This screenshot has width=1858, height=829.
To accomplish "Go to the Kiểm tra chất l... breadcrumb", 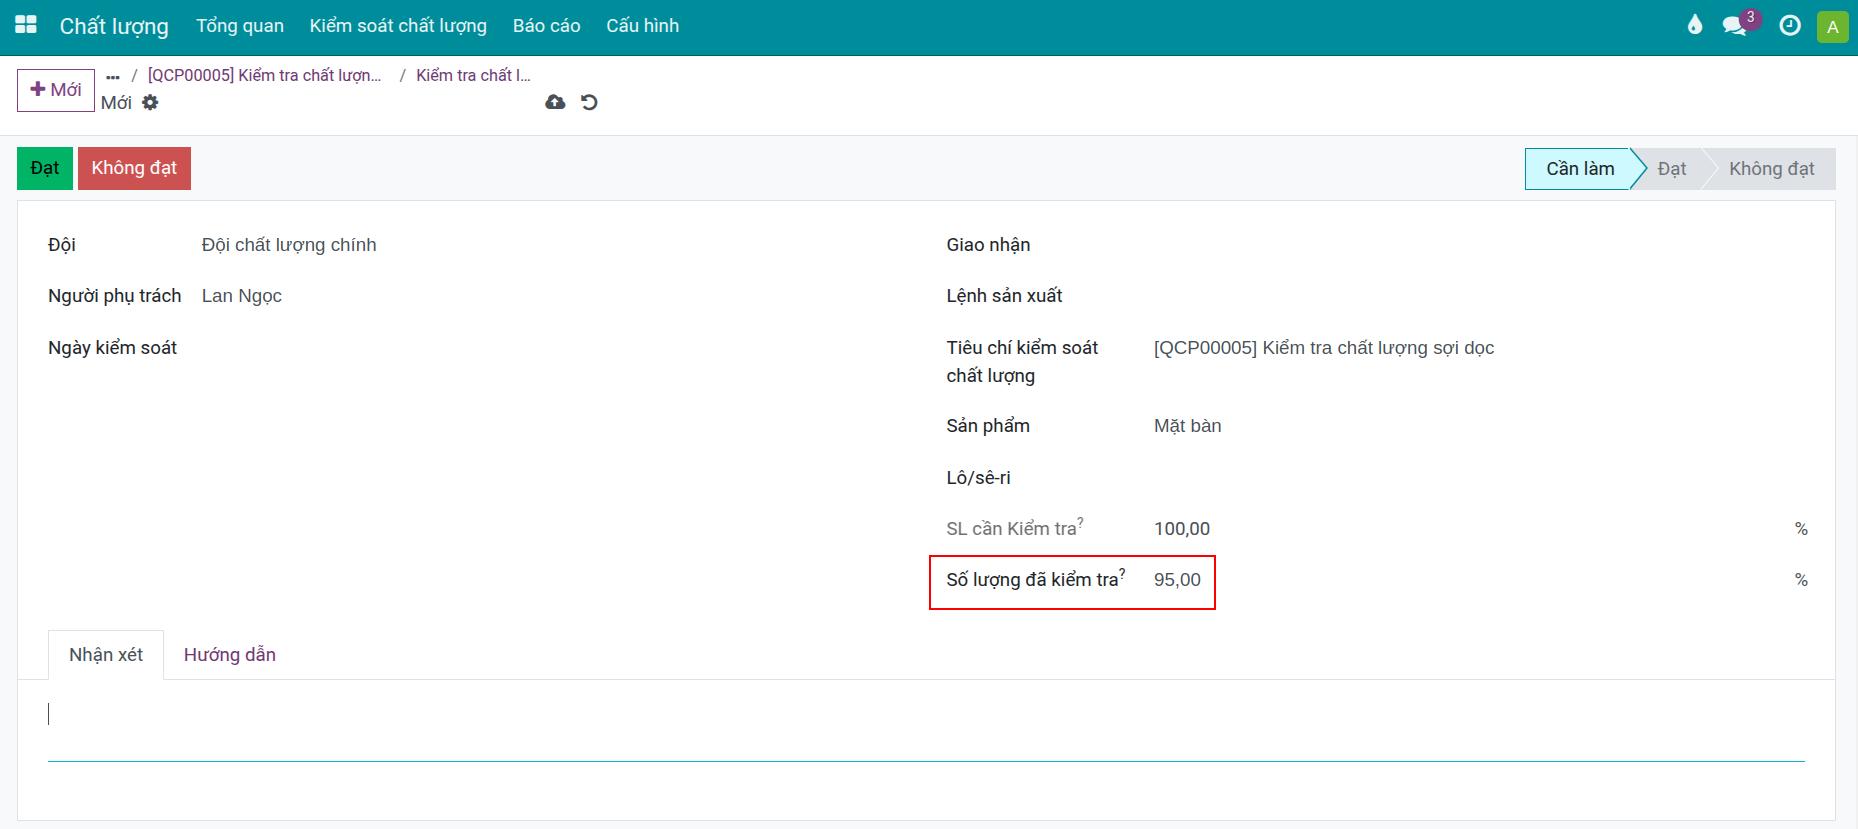I will [x=473, y=75].
